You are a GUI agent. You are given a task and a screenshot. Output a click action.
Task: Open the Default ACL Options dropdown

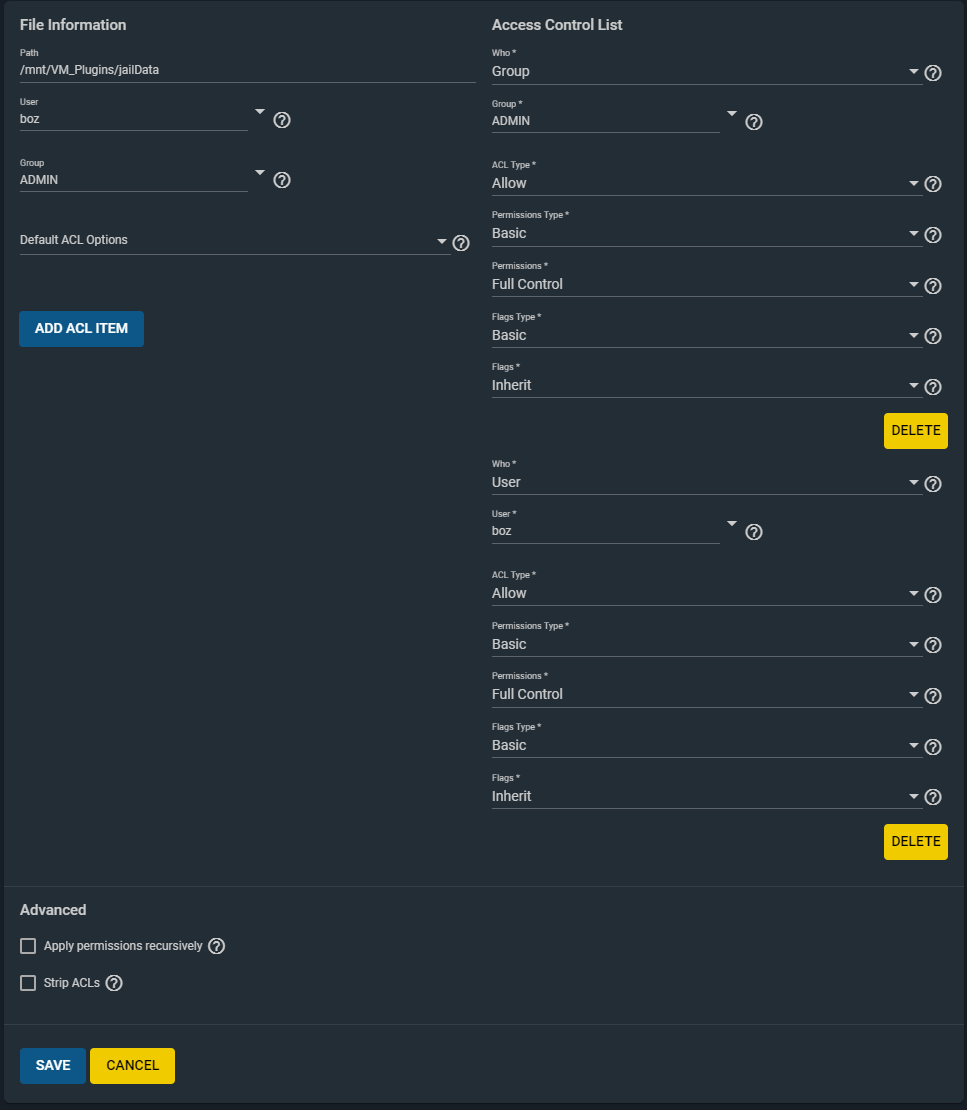pos(234,241)
